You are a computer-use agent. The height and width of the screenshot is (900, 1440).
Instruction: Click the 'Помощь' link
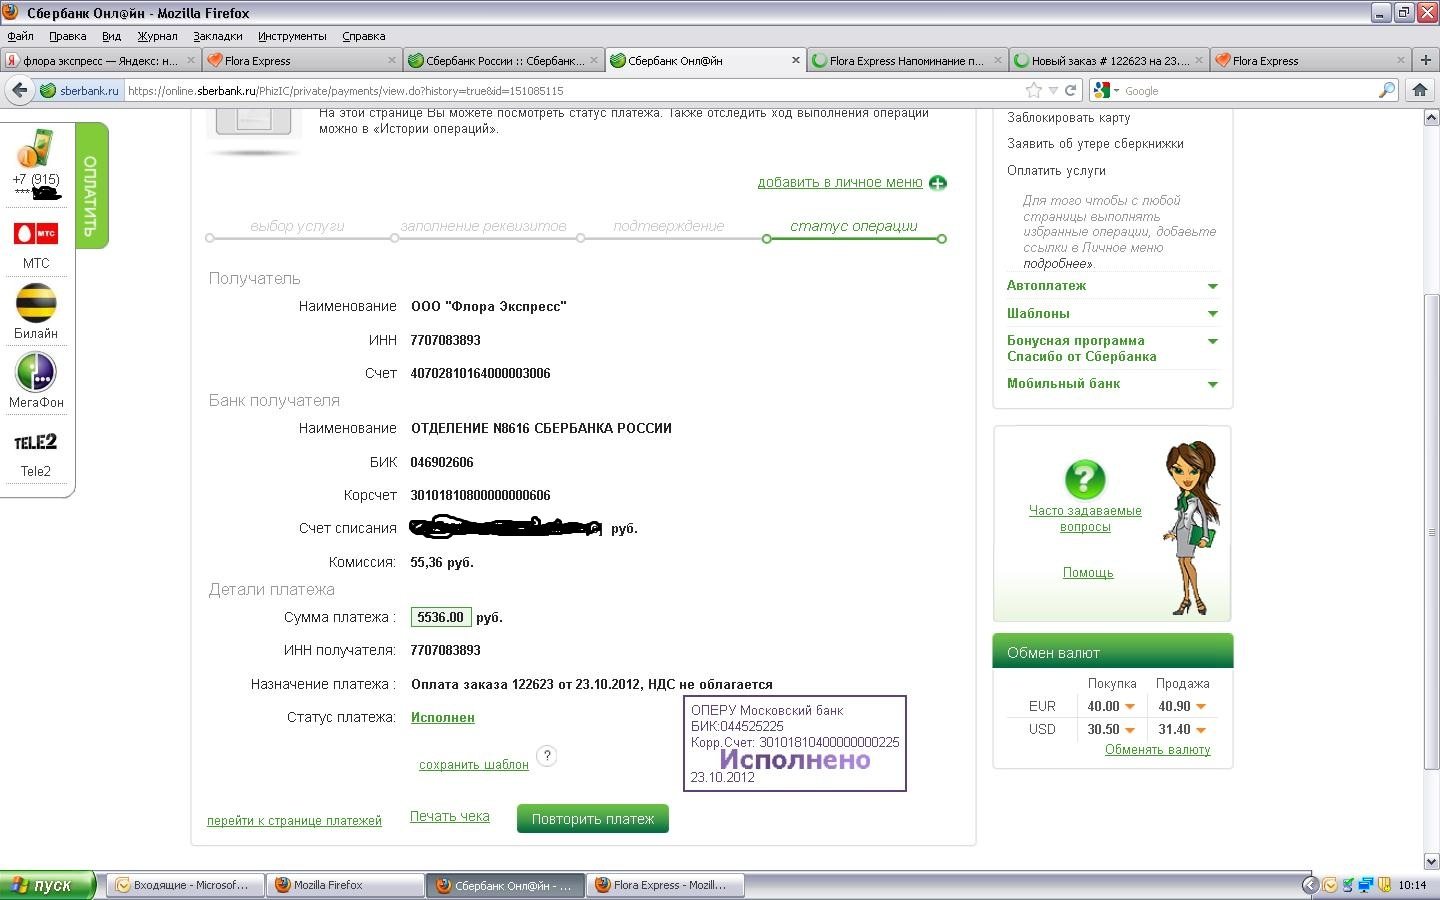point(1088,573)
